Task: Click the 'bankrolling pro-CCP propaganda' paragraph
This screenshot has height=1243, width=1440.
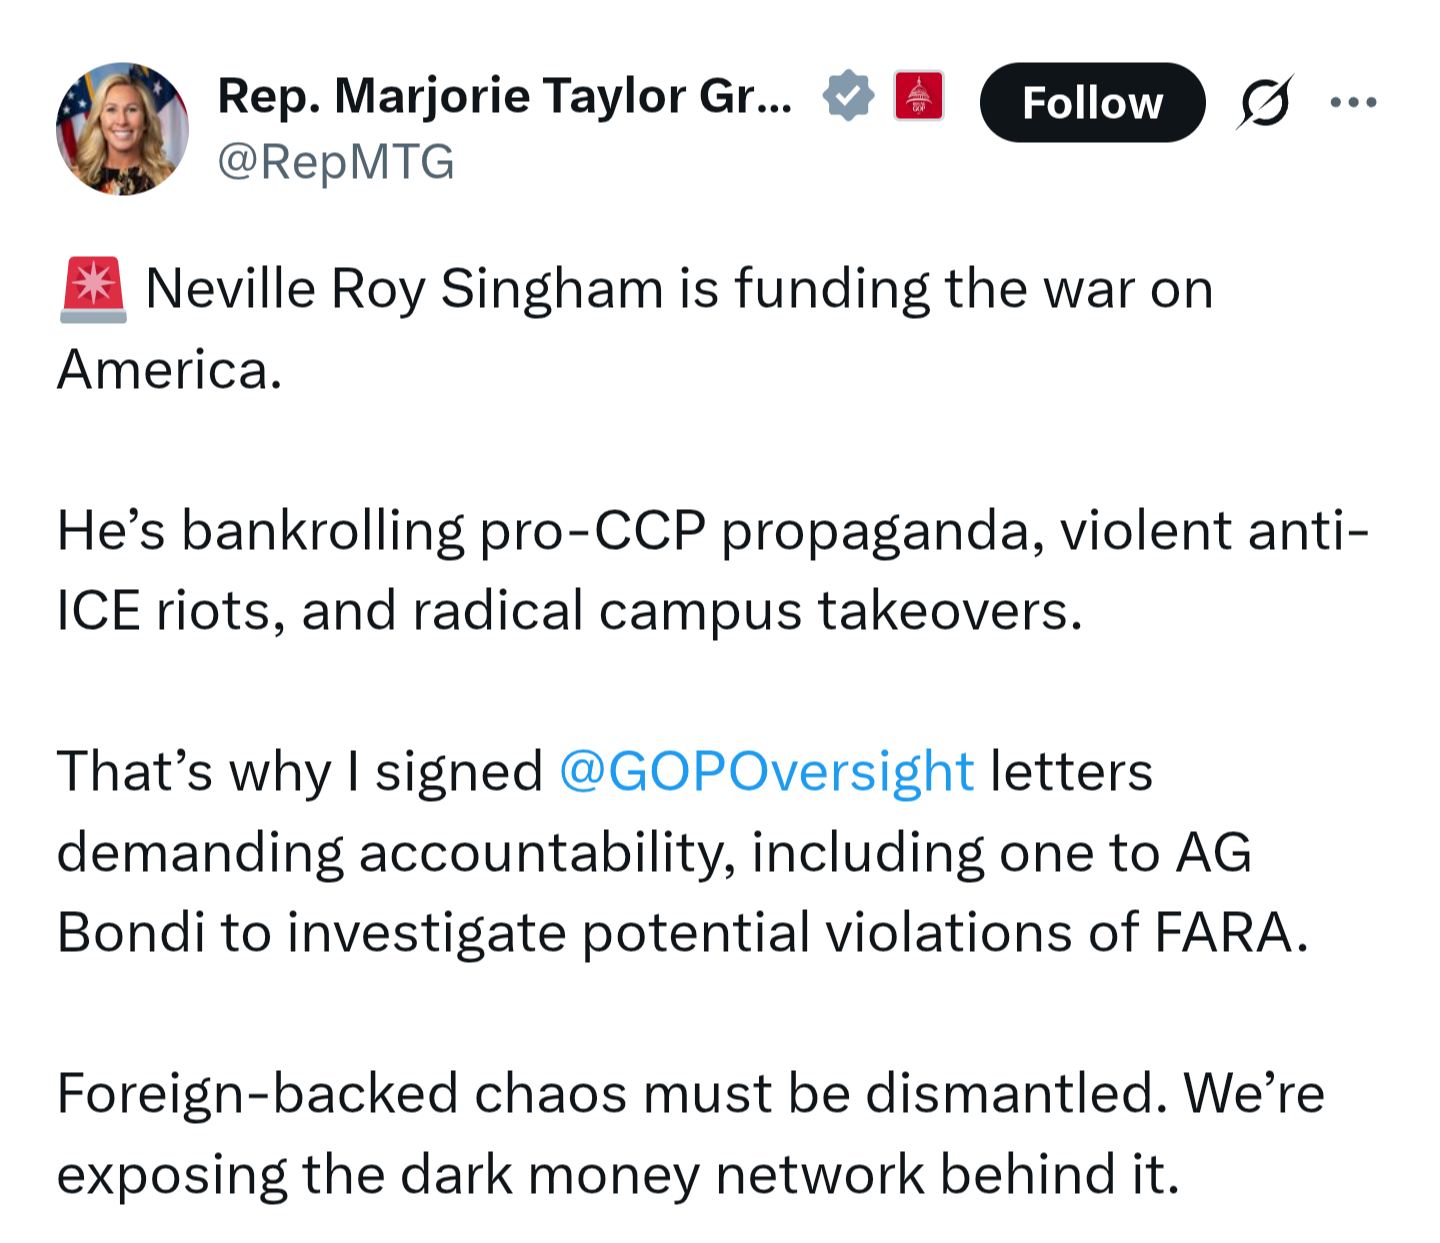Action: coord(713,570)
